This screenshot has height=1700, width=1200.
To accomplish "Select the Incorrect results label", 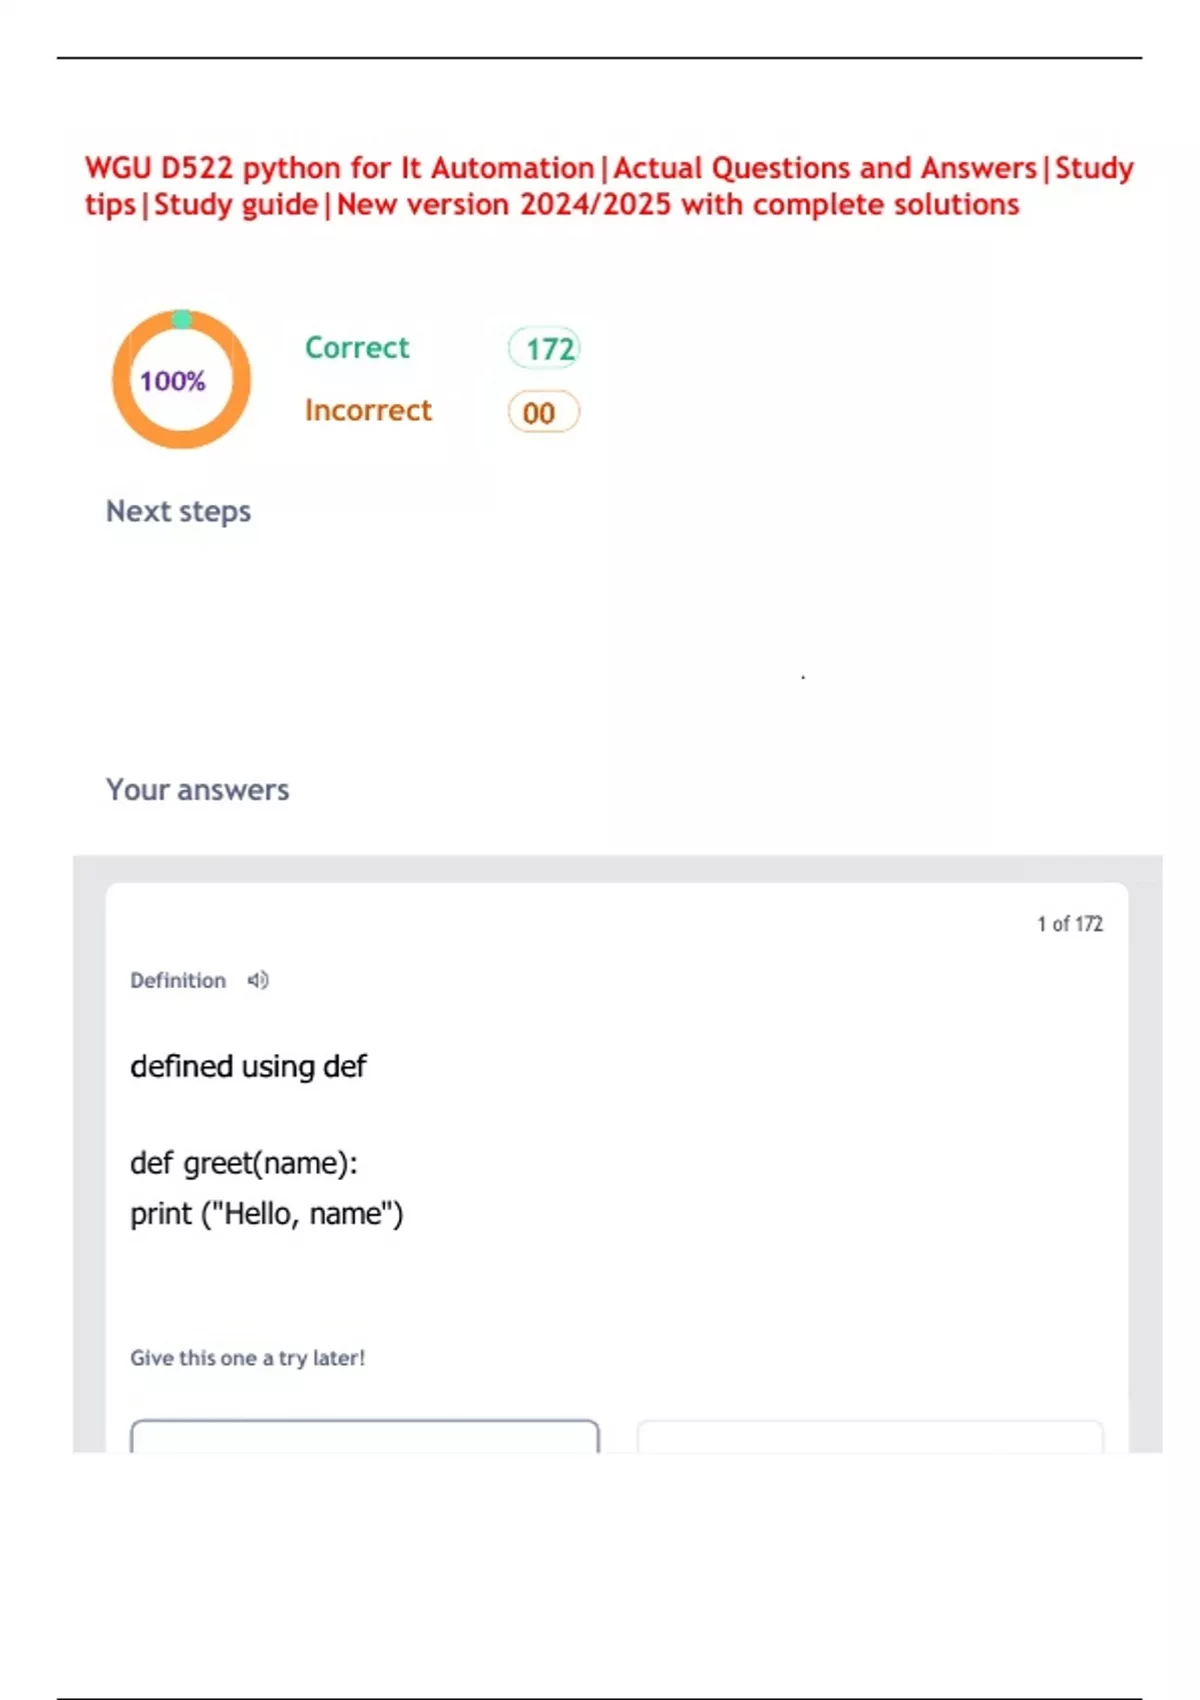I will (x=368, y=410).
